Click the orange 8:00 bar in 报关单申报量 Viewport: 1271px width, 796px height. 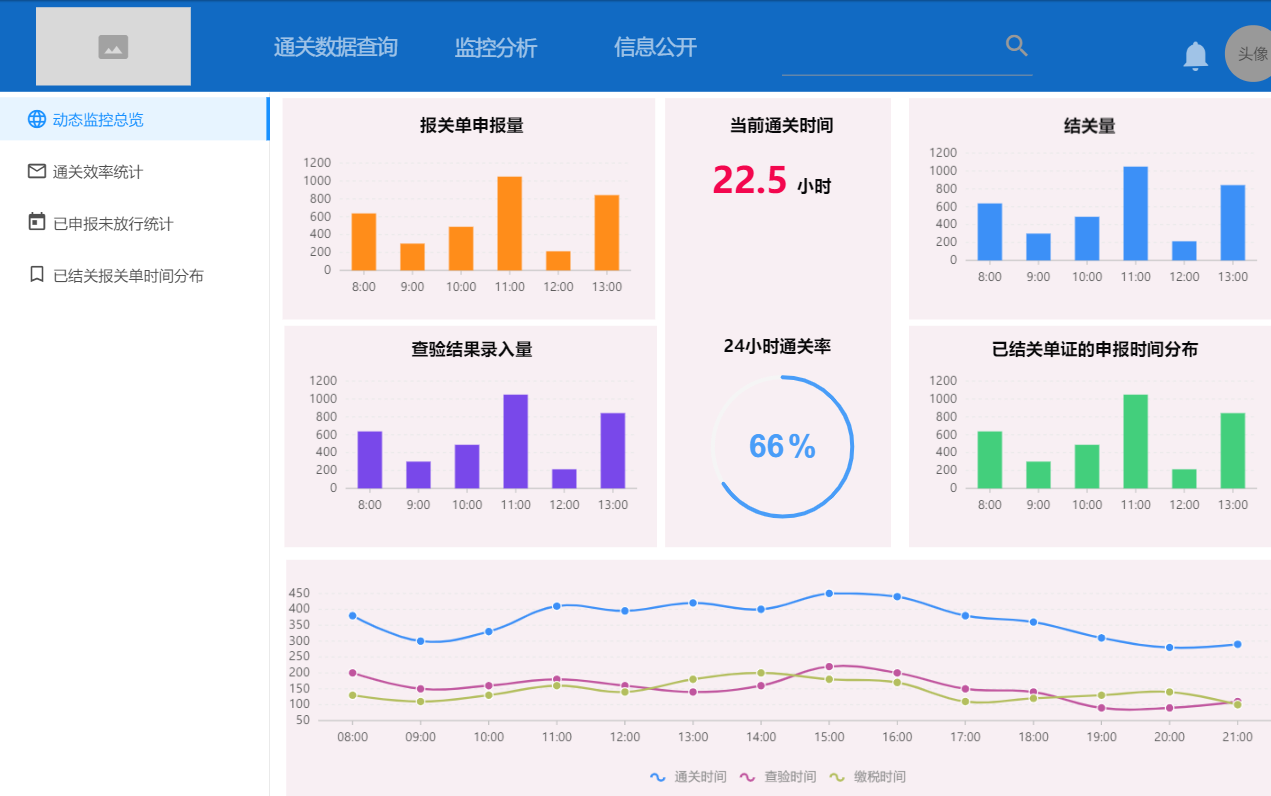pyautogui.click(x=364, y=241)
